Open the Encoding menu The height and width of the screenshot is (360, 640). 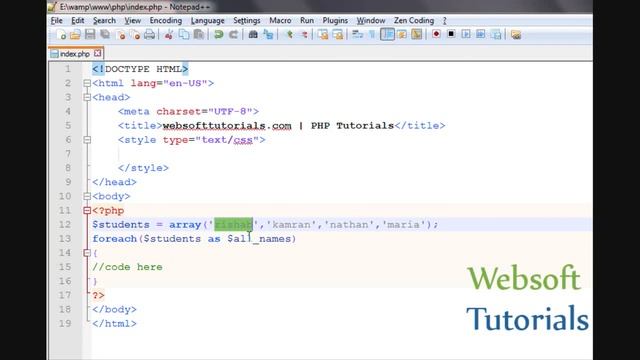pyautogui.click(x=166, y=20)
